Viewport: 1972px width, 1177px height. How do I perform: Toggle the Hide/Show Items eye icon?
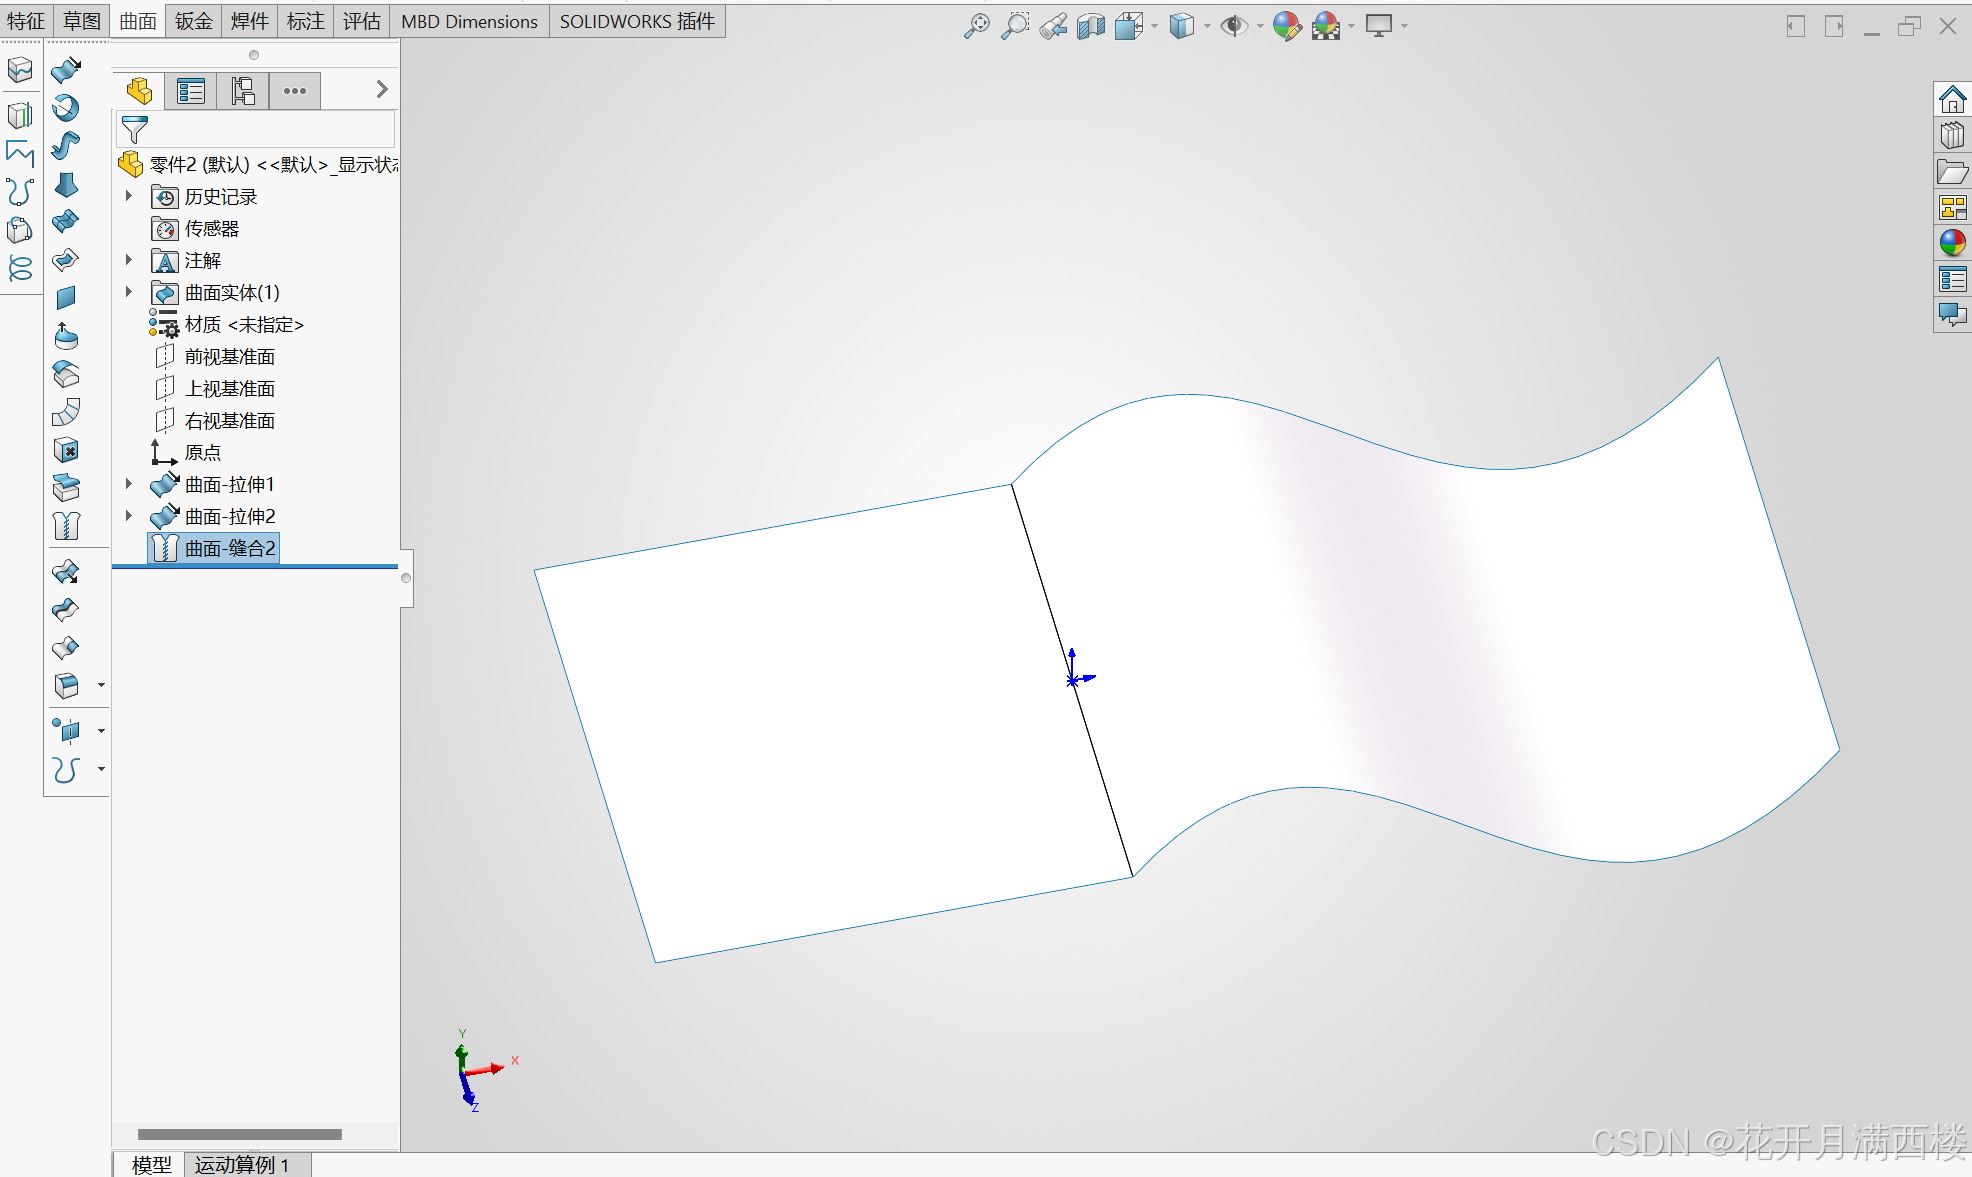[1234, 26]
